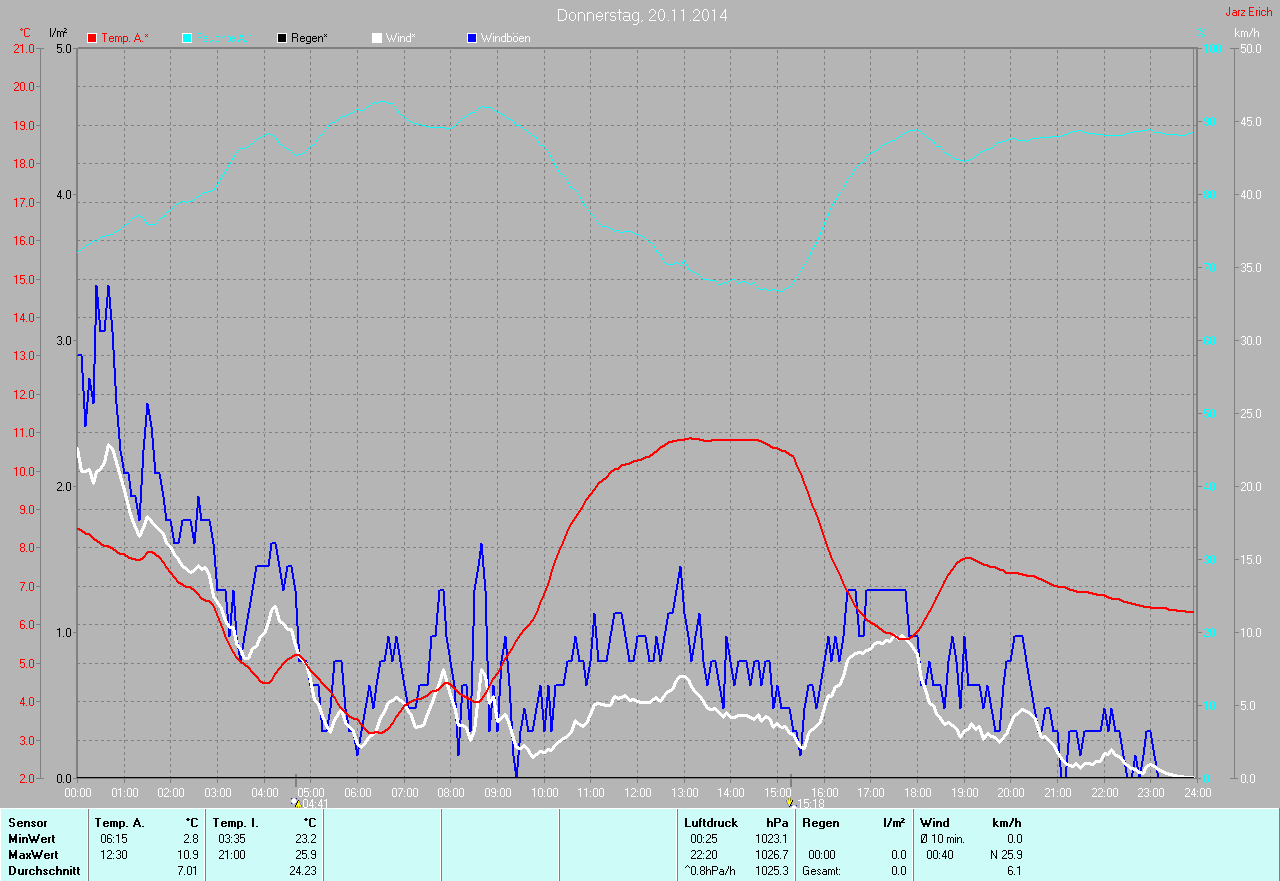
Task: Click the '50.0' wind speed axis label
Action: pos(1252,48)
